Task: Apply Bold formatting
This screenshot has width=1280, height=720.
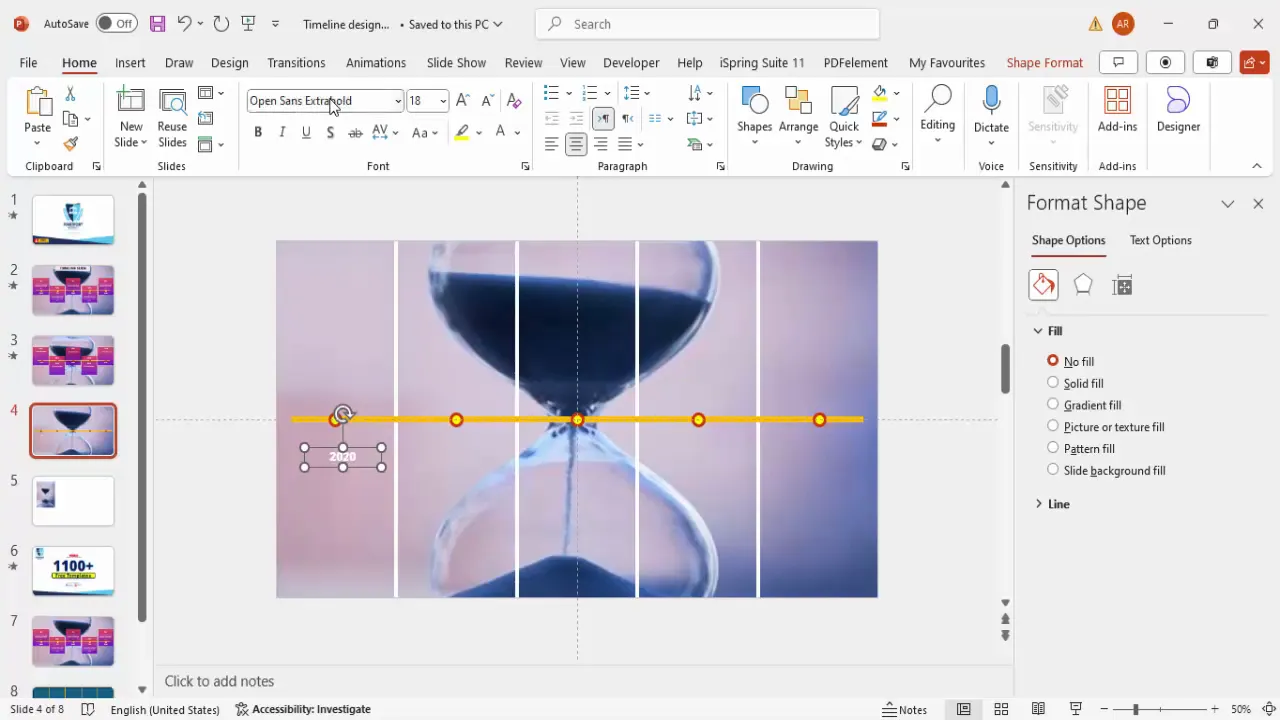Action: 258,132
